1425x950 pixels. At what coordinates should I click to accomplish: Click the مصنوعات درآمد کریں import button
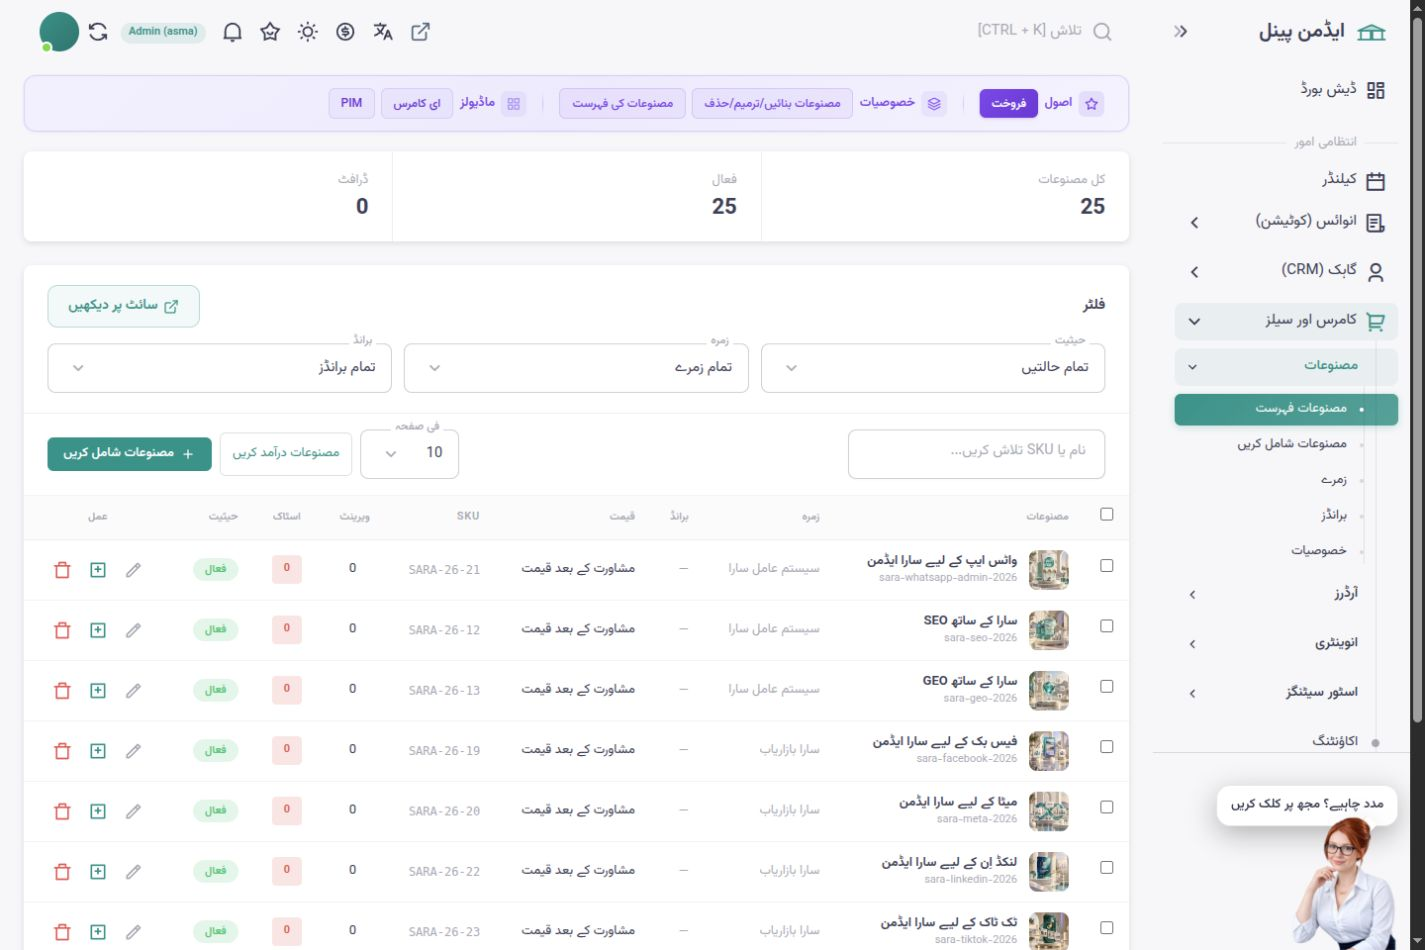pos(286,453)
